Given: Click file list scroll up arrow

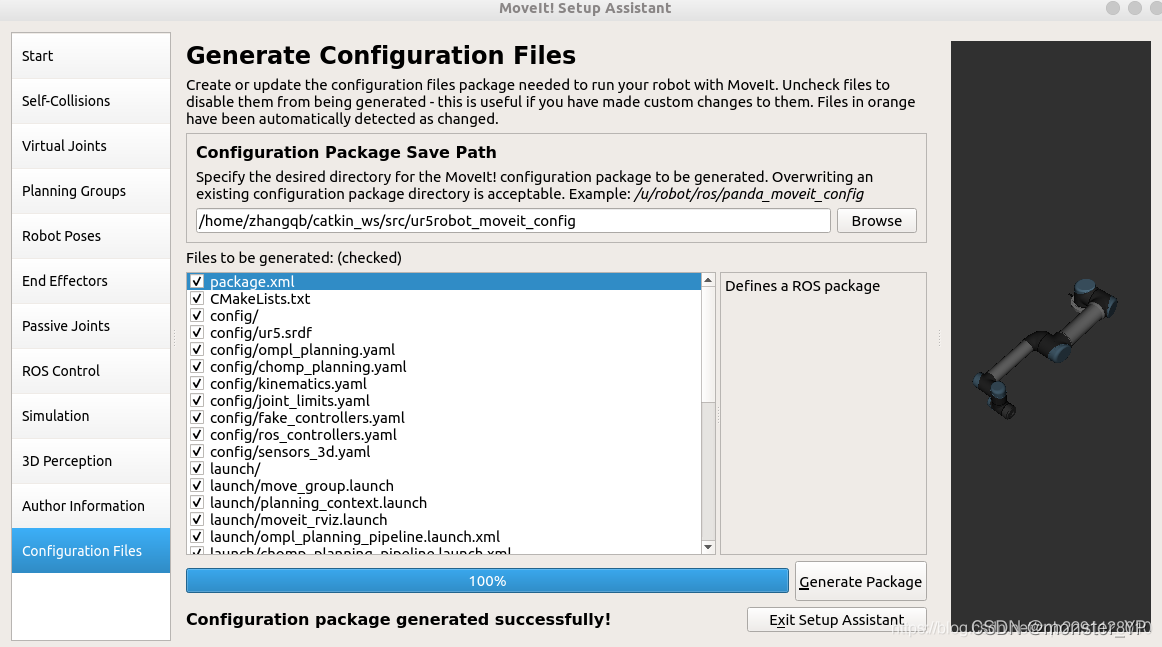Looking at the screenshot, I should click(708, 280).
